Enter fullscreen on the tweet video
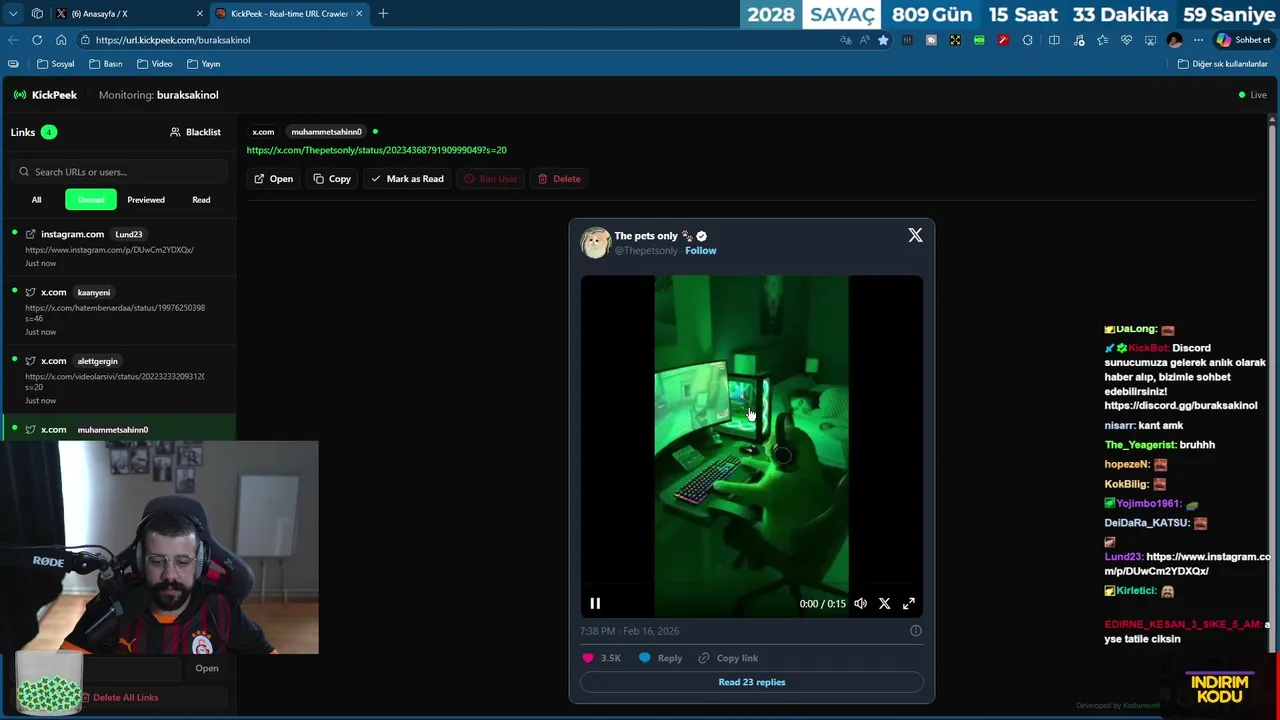Viewport: 1280px width, 720px height. pos(909,603)
